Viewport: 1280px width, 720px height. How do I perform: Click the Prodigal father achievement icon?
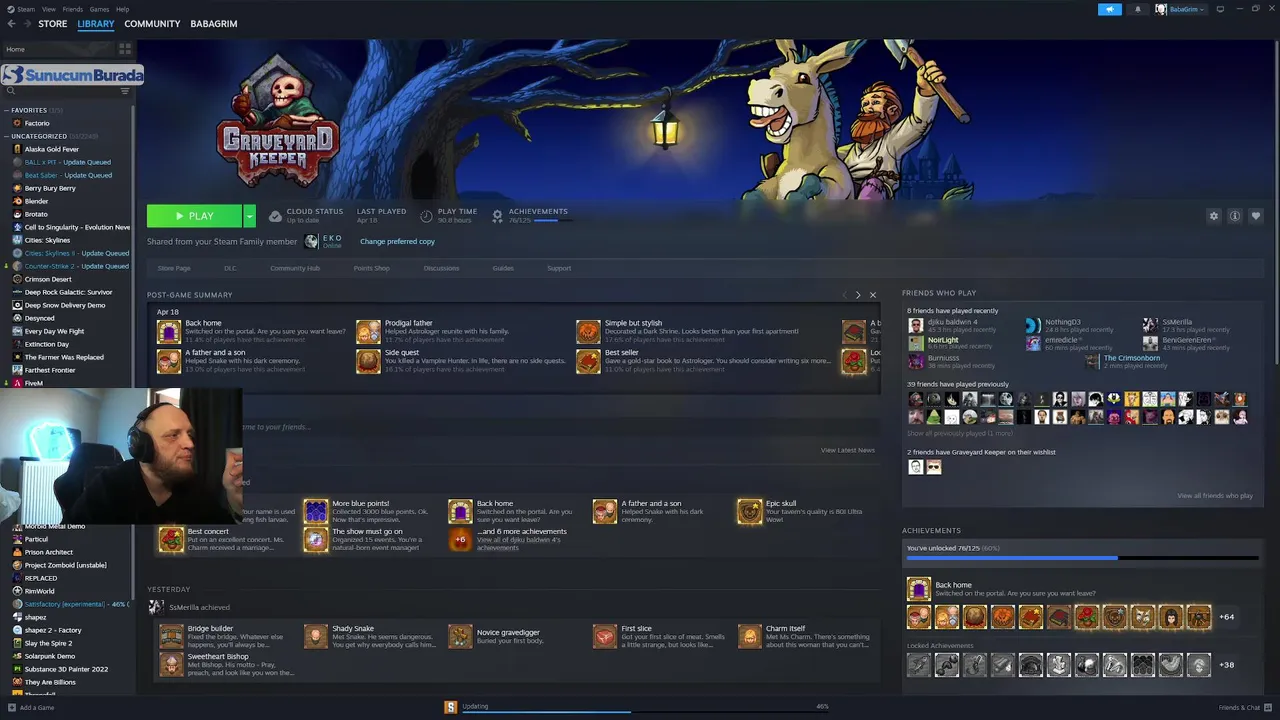[368, 332]
